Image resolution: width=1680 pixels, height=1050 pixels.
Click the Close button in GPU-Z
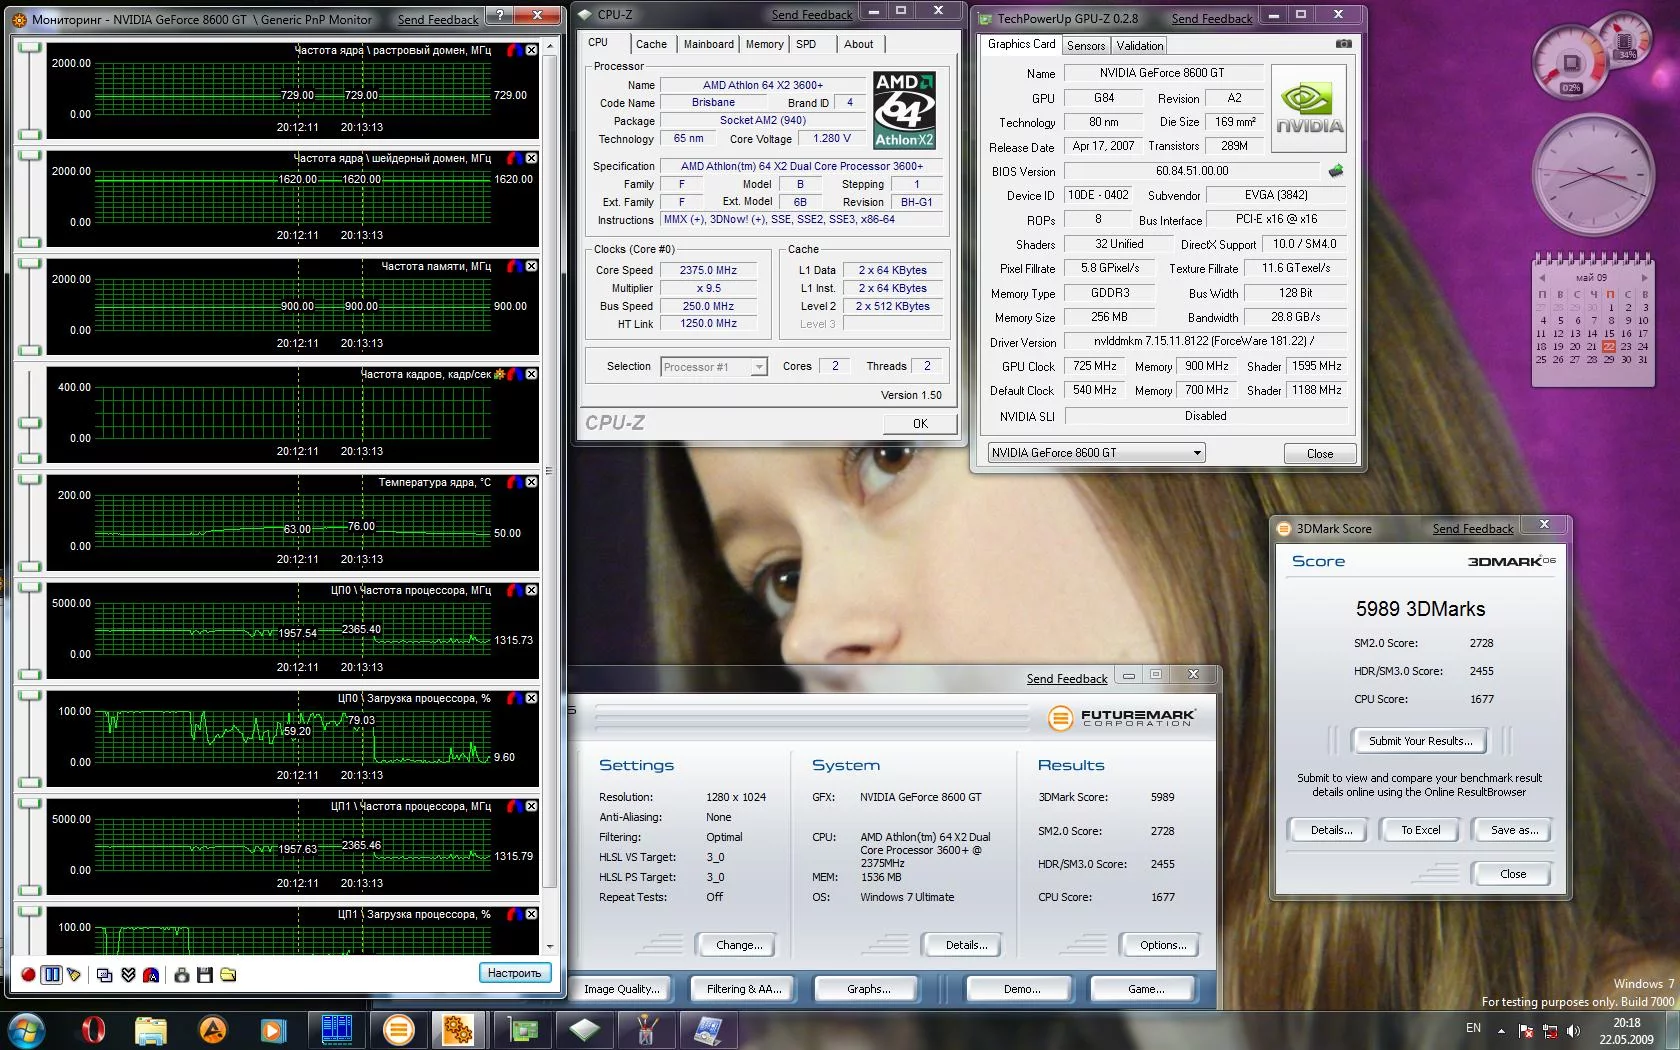coord(1320,453)
